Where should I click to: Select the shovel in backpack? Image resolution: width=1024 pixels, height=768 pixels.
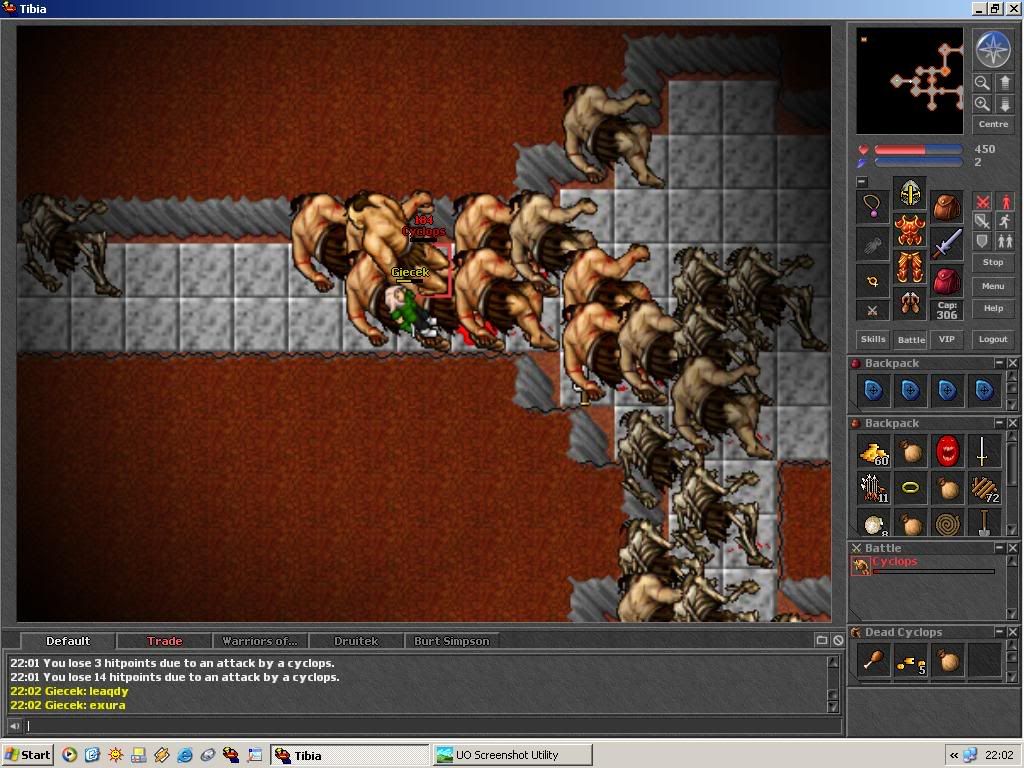tap(984, 524)
